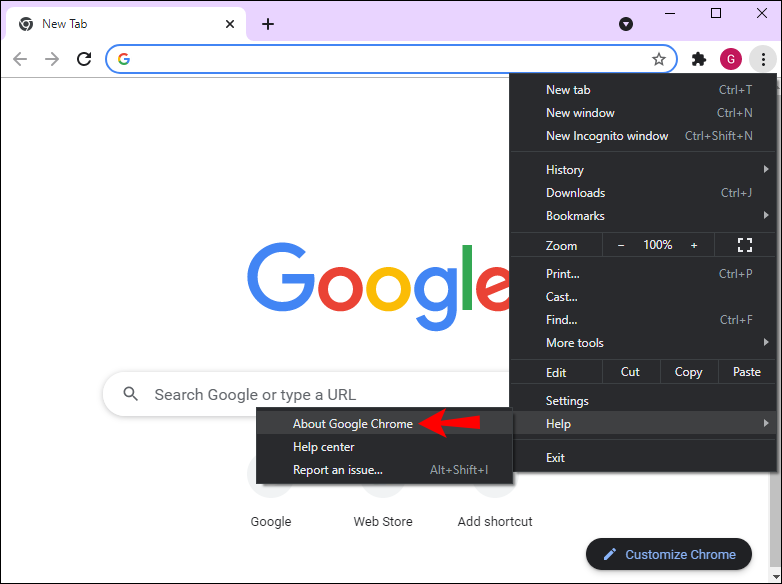Click the 100% zoom value
This screenshot has width=782, height=584.
(657, 245)
